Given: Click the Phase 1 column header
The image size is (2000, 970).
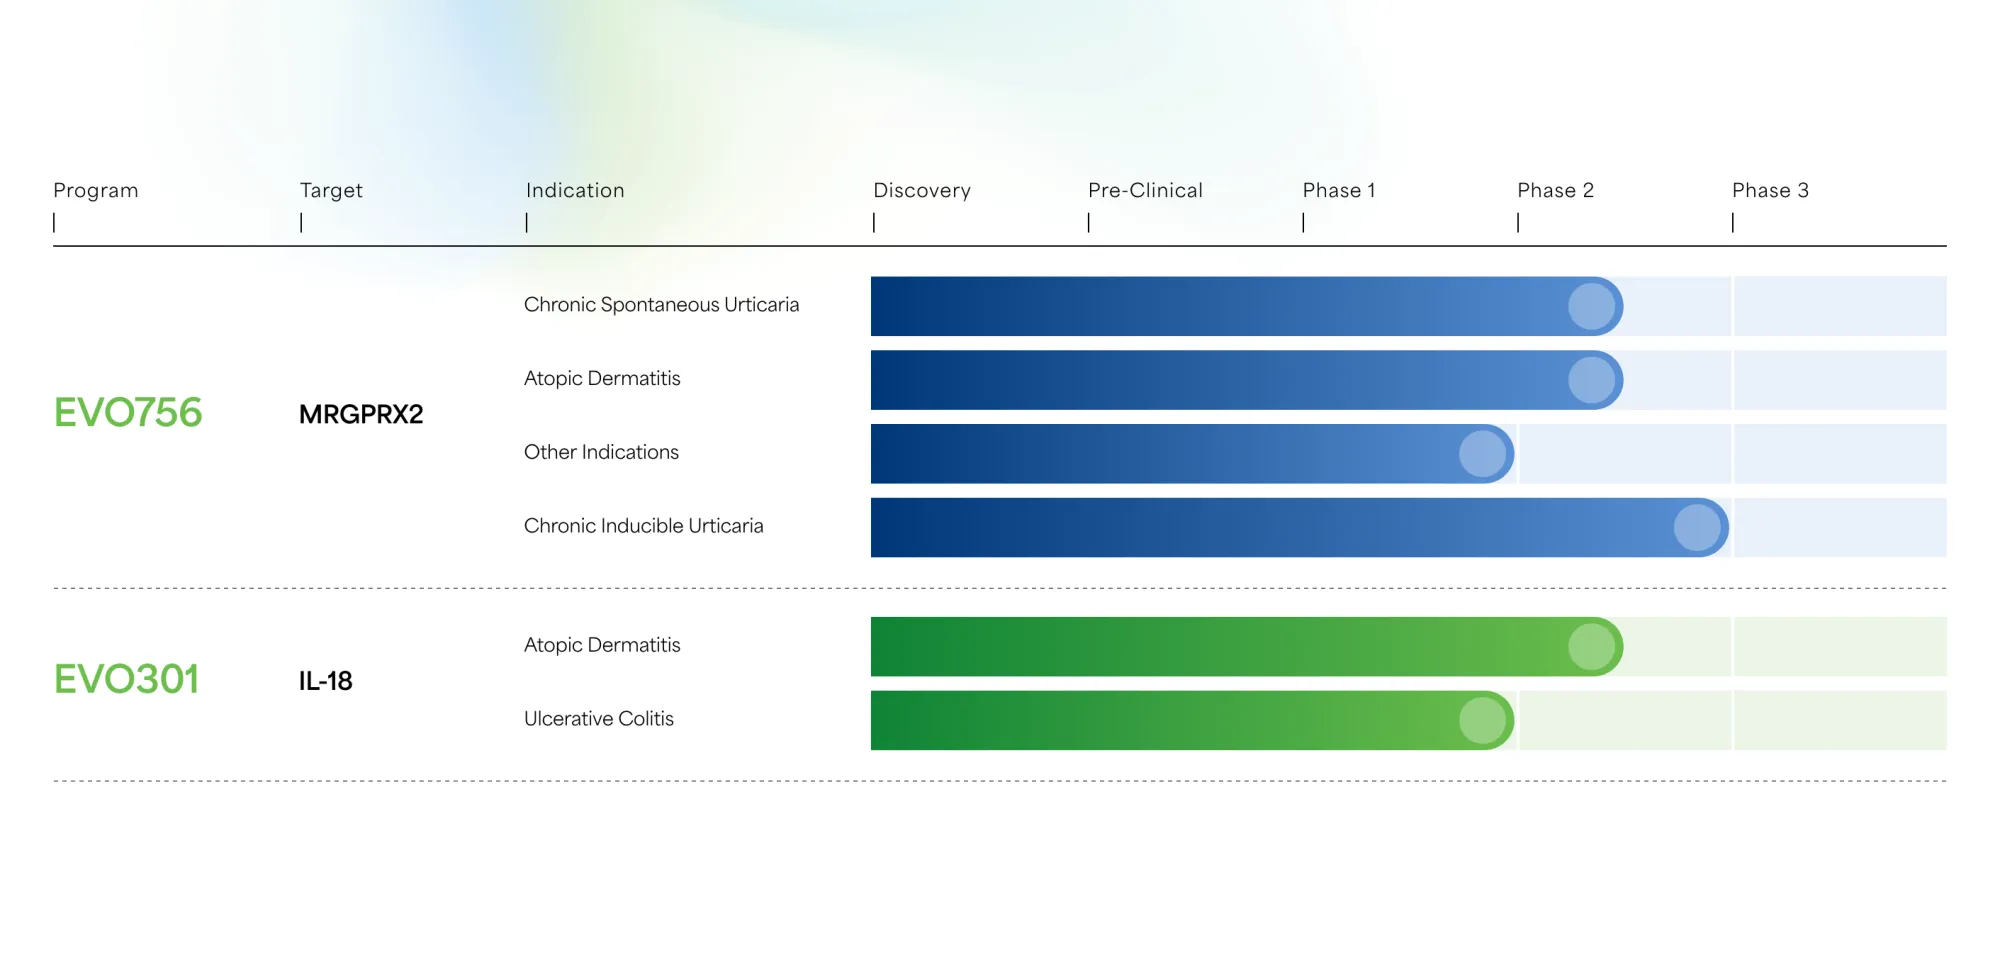Looking at the screenshot, I should (1339, 190).
